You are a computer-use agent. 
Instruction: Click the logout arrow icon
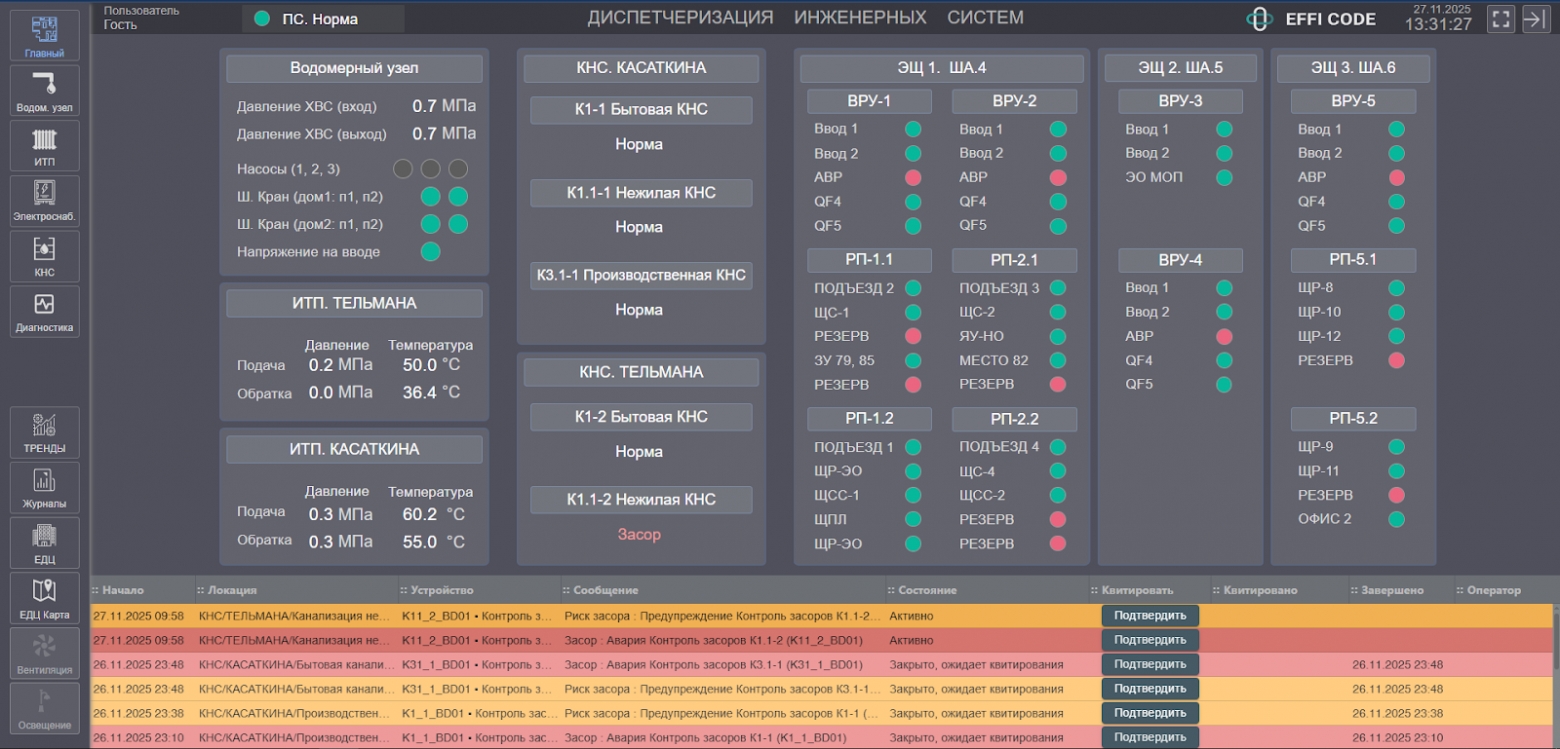[x=1535, y=19]
